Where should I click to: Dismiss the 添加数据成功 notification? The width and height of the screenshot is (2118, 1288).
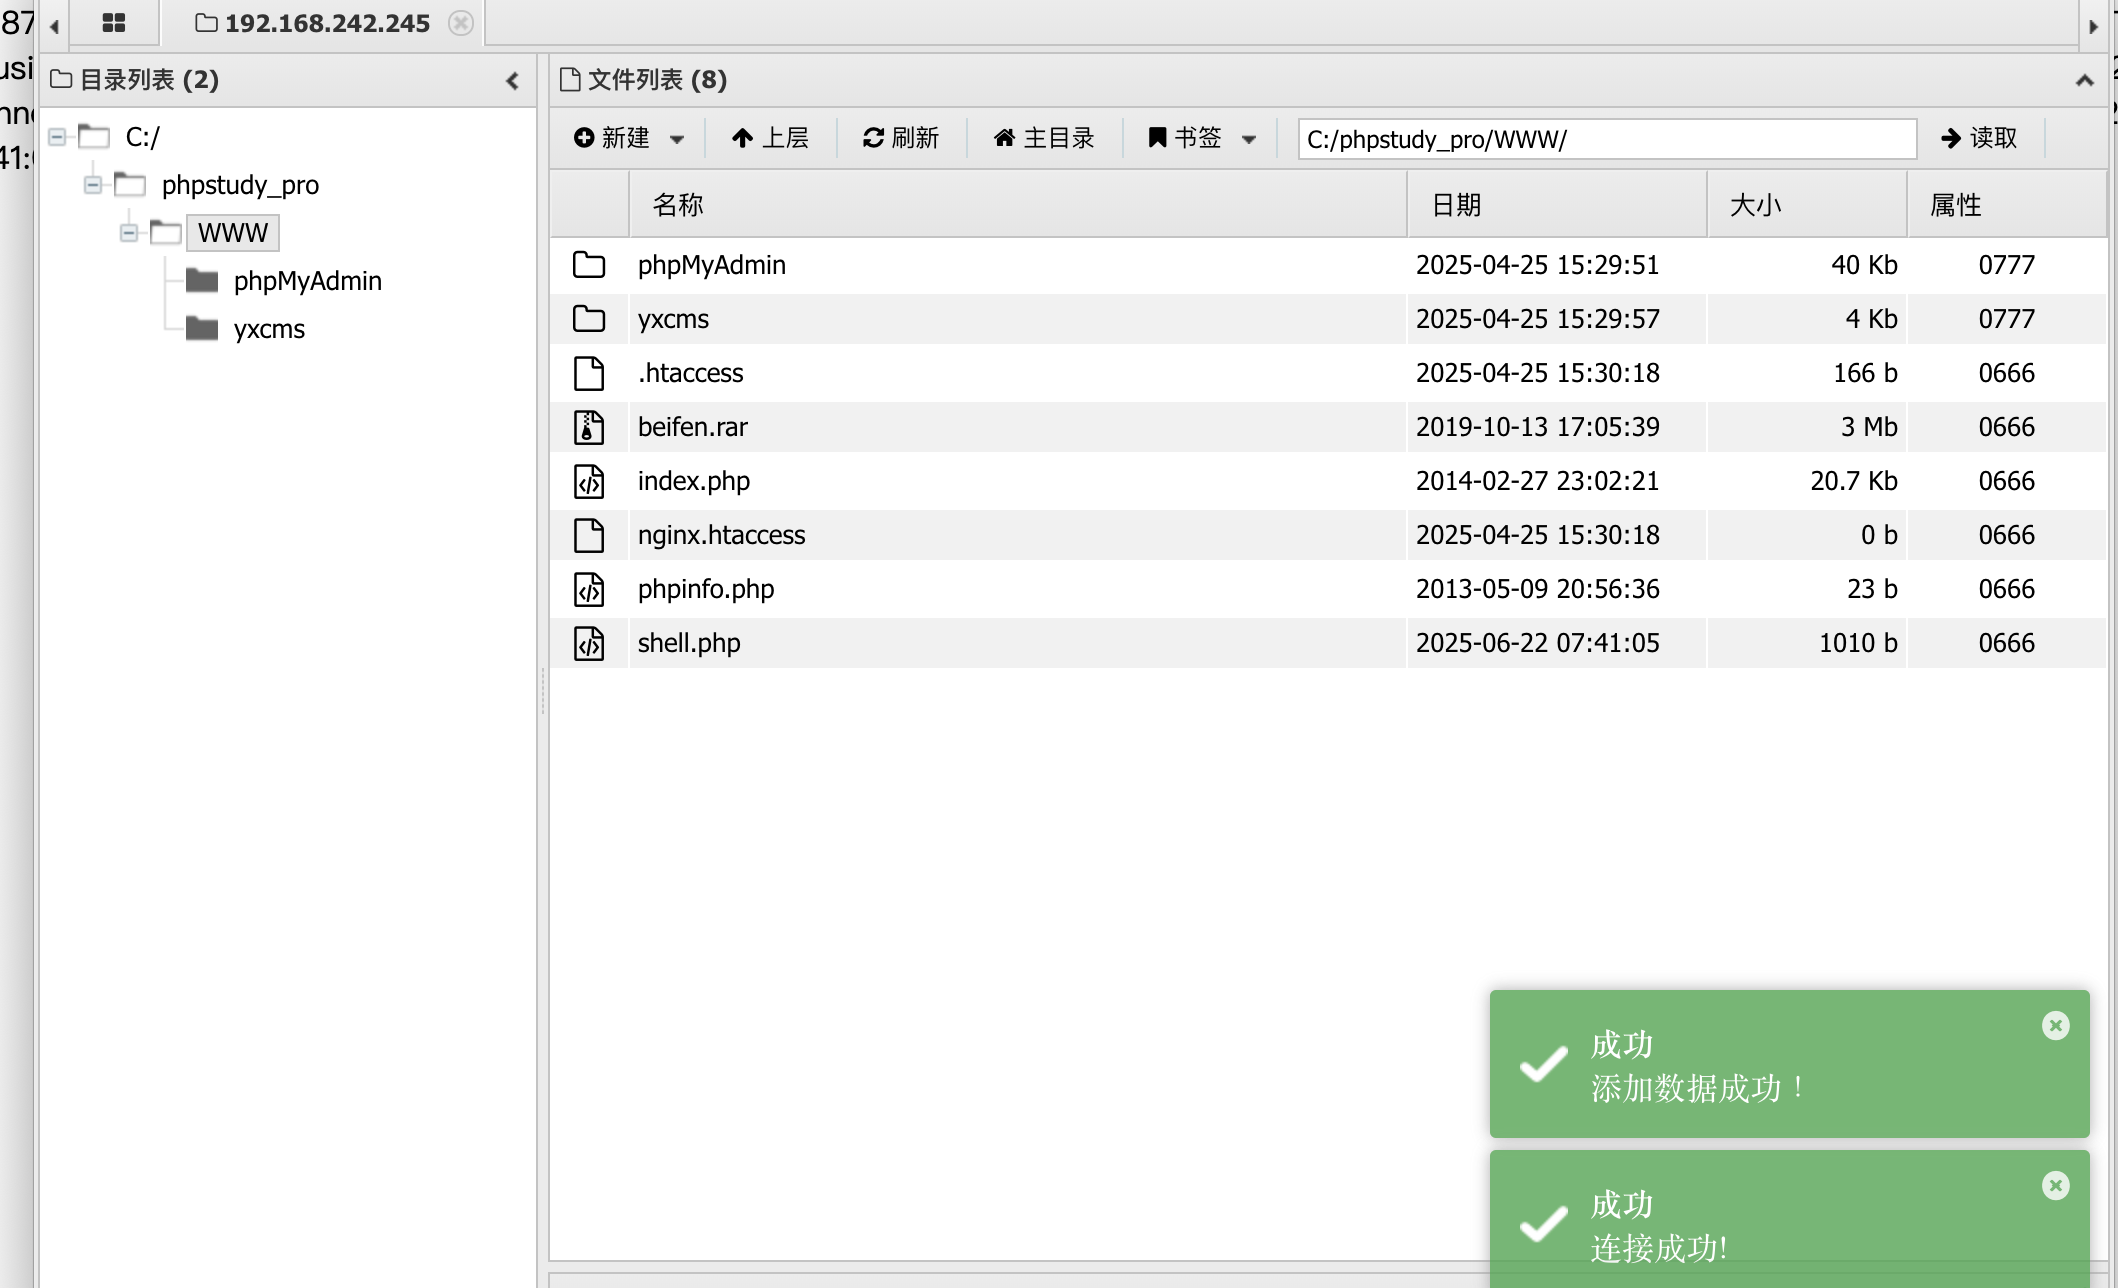point(2055,1025)
